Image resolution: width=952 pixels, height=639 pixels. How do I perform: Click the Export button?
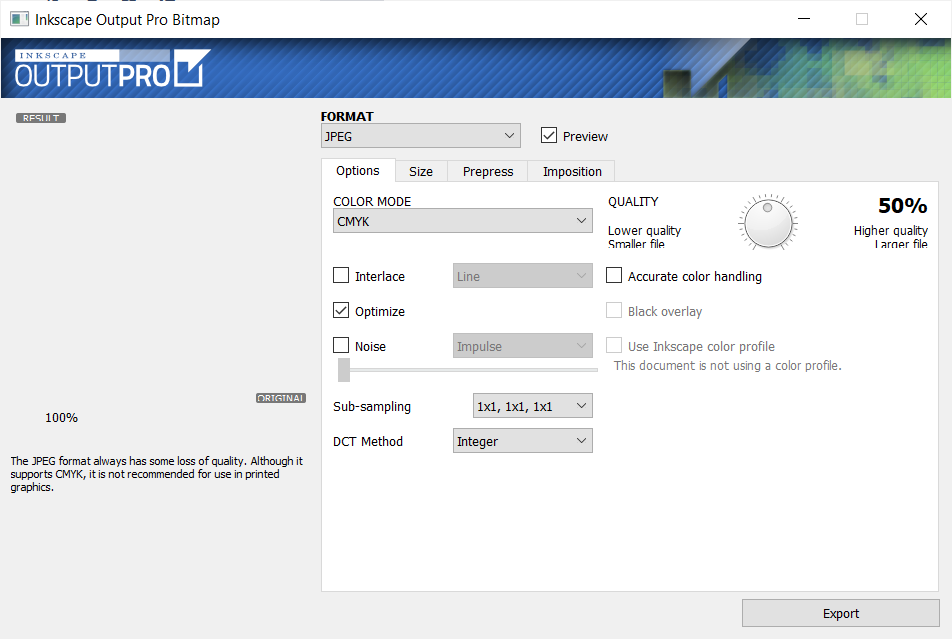tap(841, 613)
